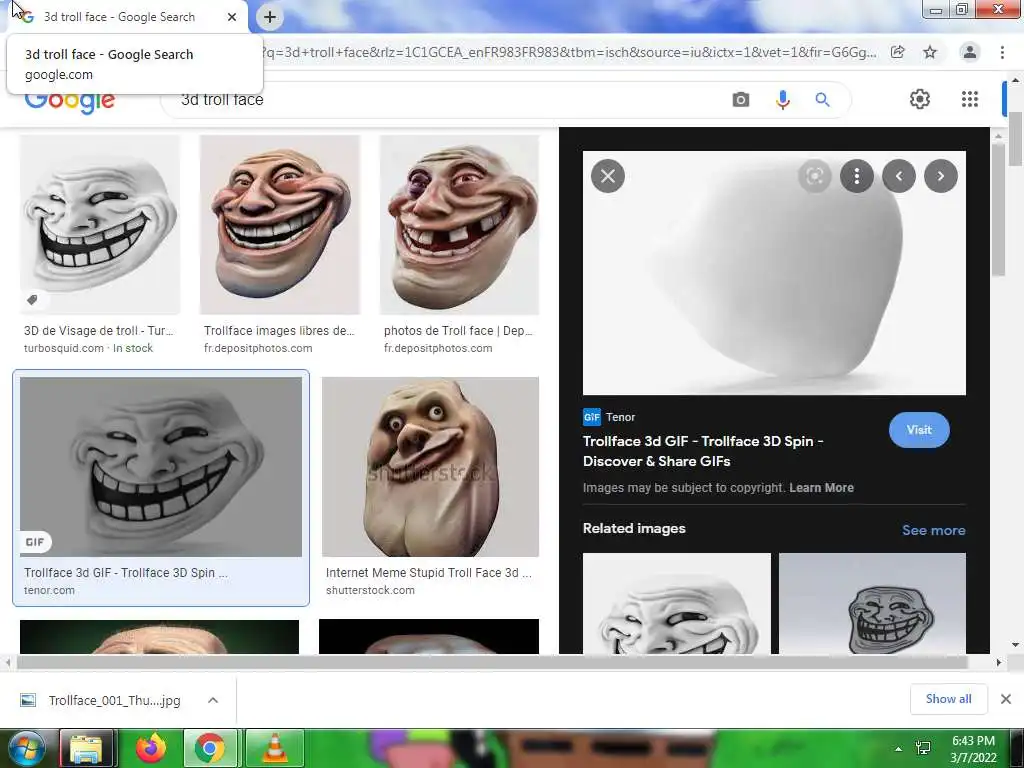This screenshot has height=768, width=1024.
Task: Open 'Trollface images libres de...' result title
Action: pyautogui.click(x=279, y=330)
